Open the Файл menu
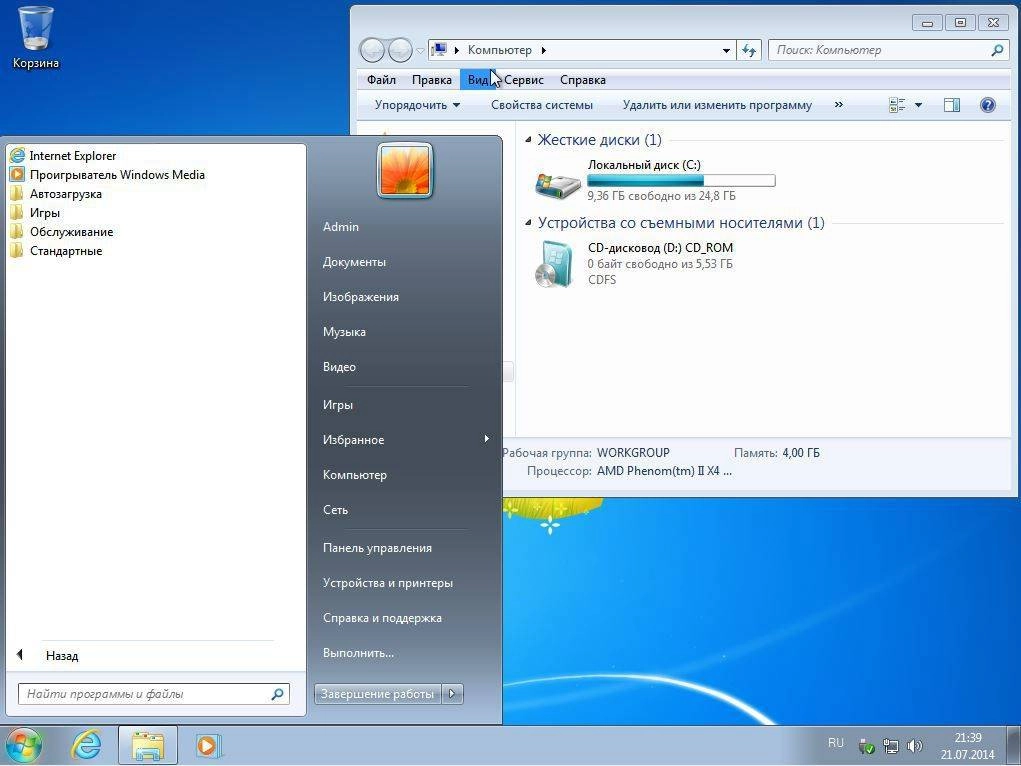Viewport: 1021px width, 766px height. pos(381,79)
